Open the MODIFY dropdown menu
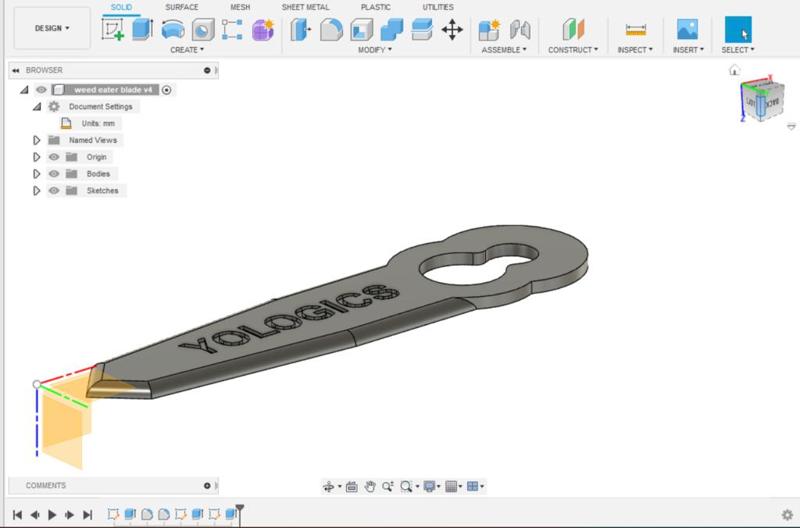Screen dimensions: 800x528 click(375, 49)
